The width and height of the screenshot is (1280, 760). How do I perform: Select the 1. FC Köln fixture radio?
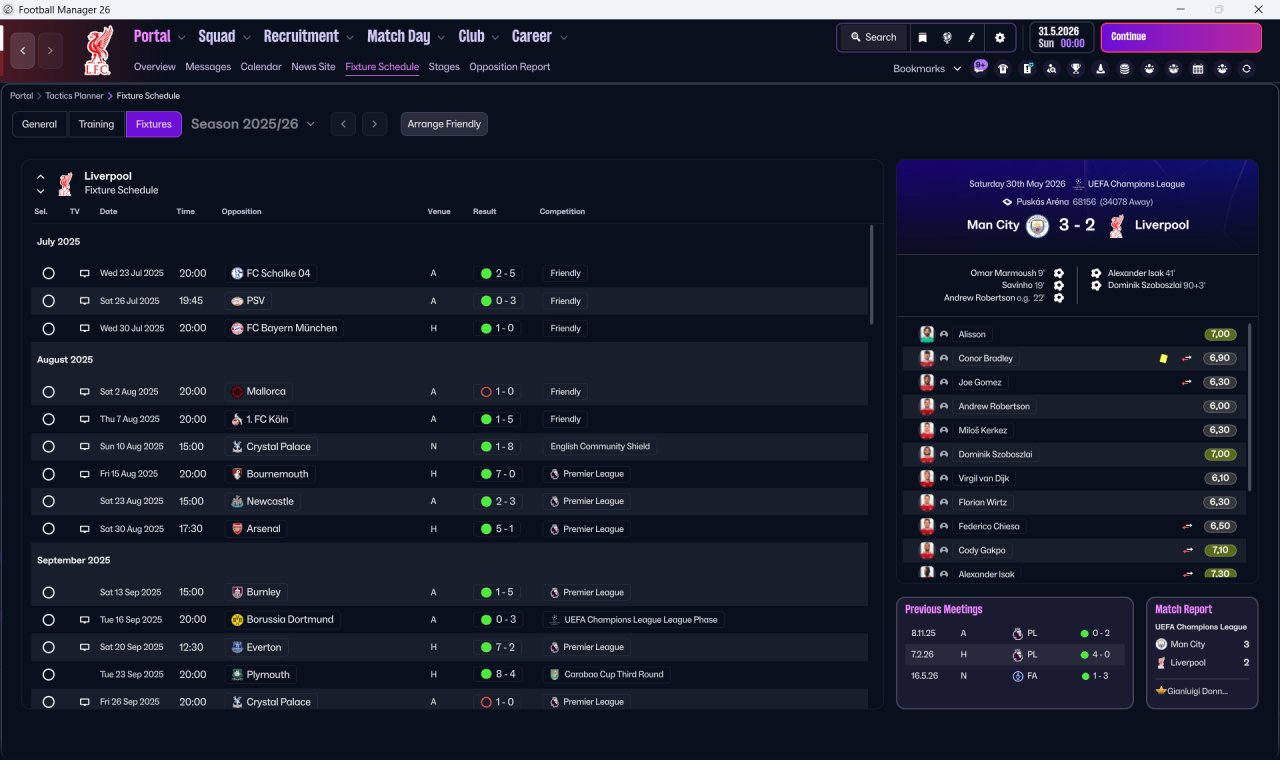click(x=48, y=419)
